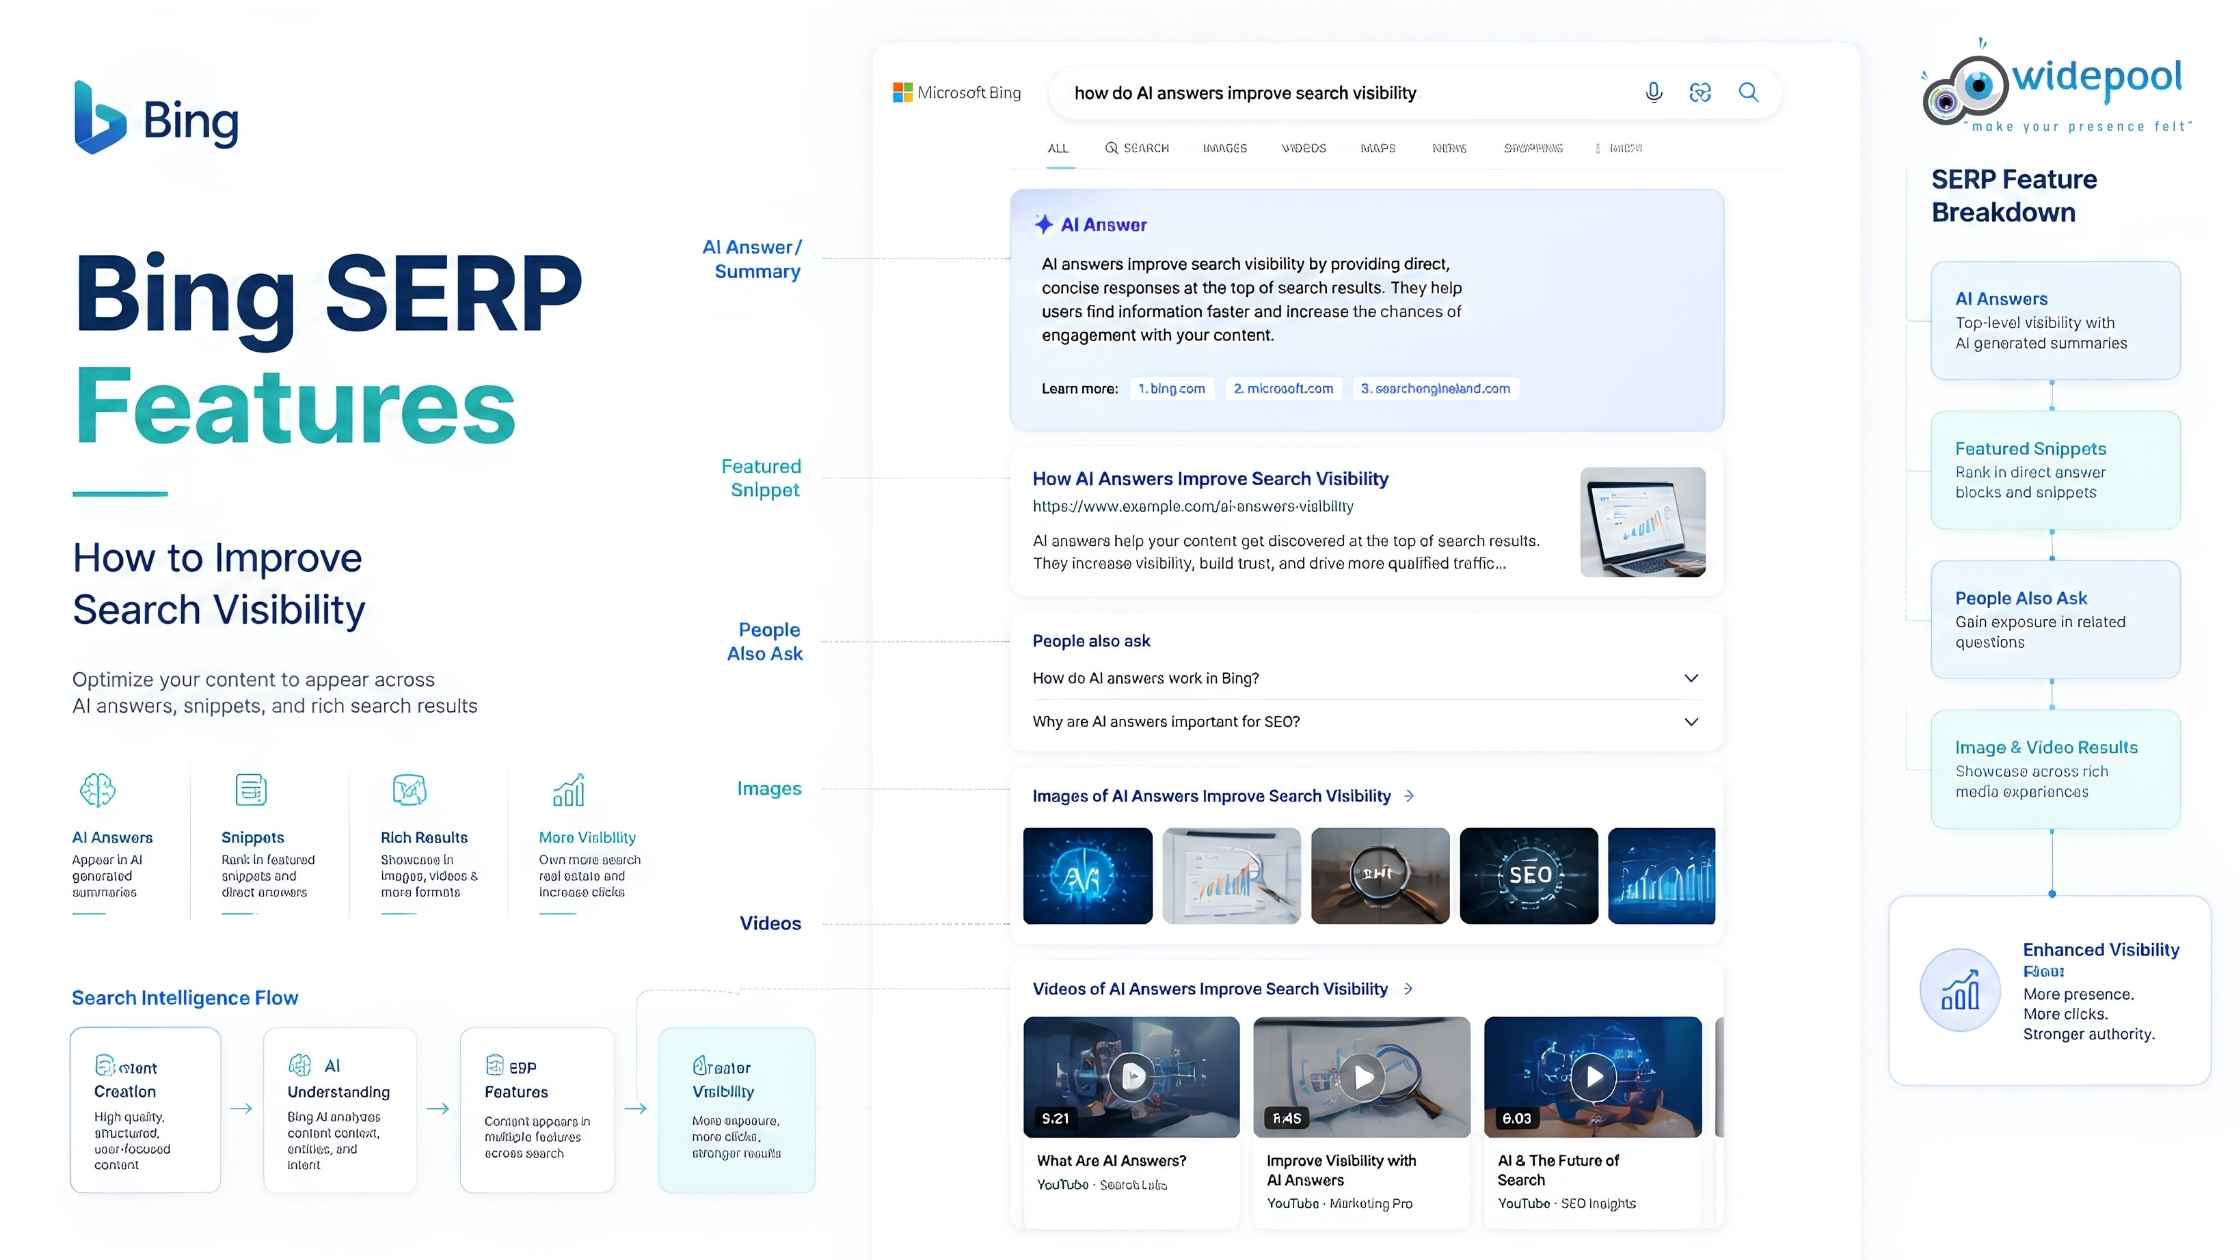Switch to the VIDEOS tab

pos(1304,148)
